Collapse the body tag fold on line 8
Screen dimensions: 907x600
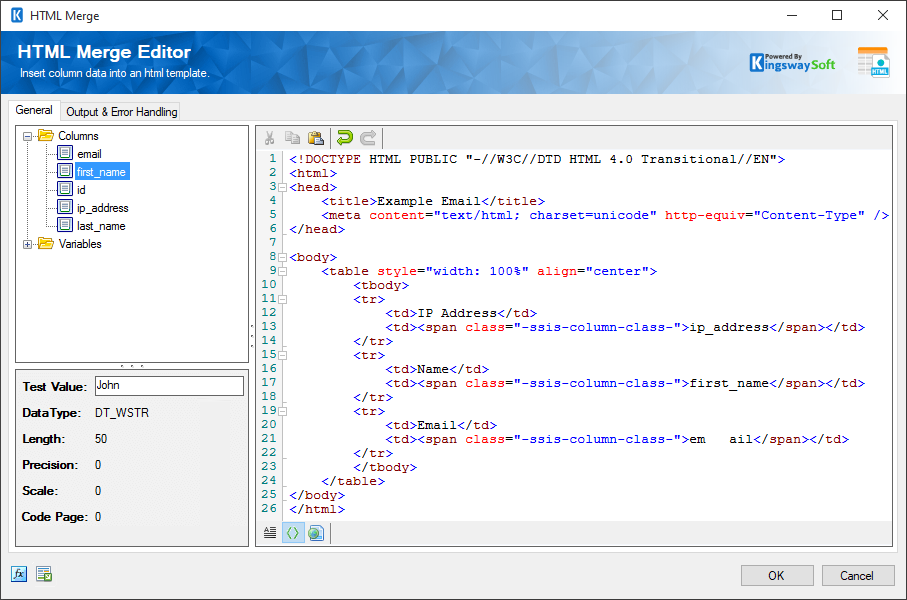coord(283,257)
